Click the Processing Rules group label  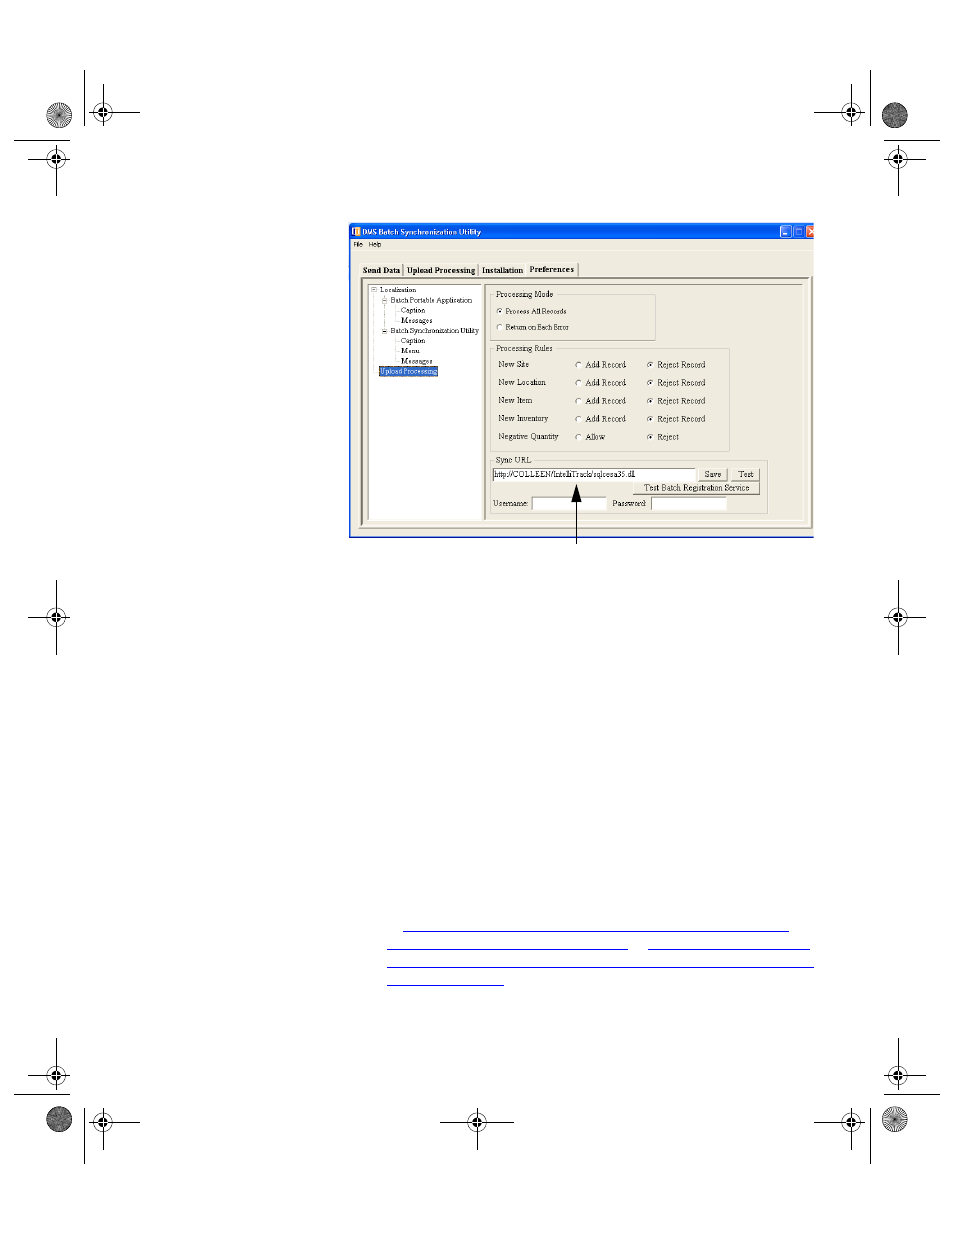(524, 349)
